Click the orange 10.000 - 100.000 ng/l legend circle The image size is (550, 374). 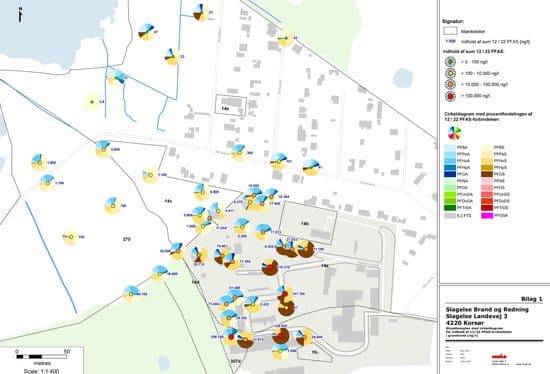coord(450,85)
